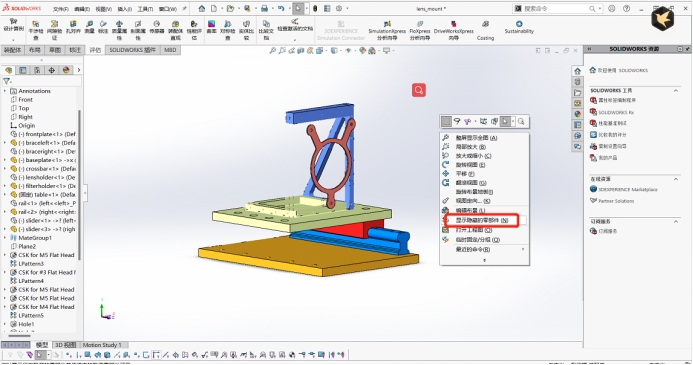Screen dimensions: 693x365
Task: Open the Partner Solutions link
Action: [616, 201]
